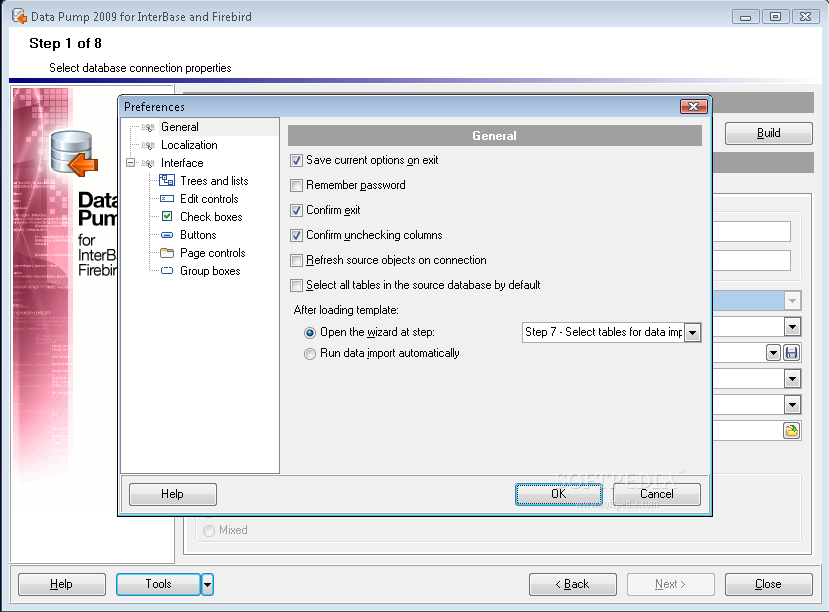
Task: Select Interface in the preferences tree
Action: tap(182, 163)
